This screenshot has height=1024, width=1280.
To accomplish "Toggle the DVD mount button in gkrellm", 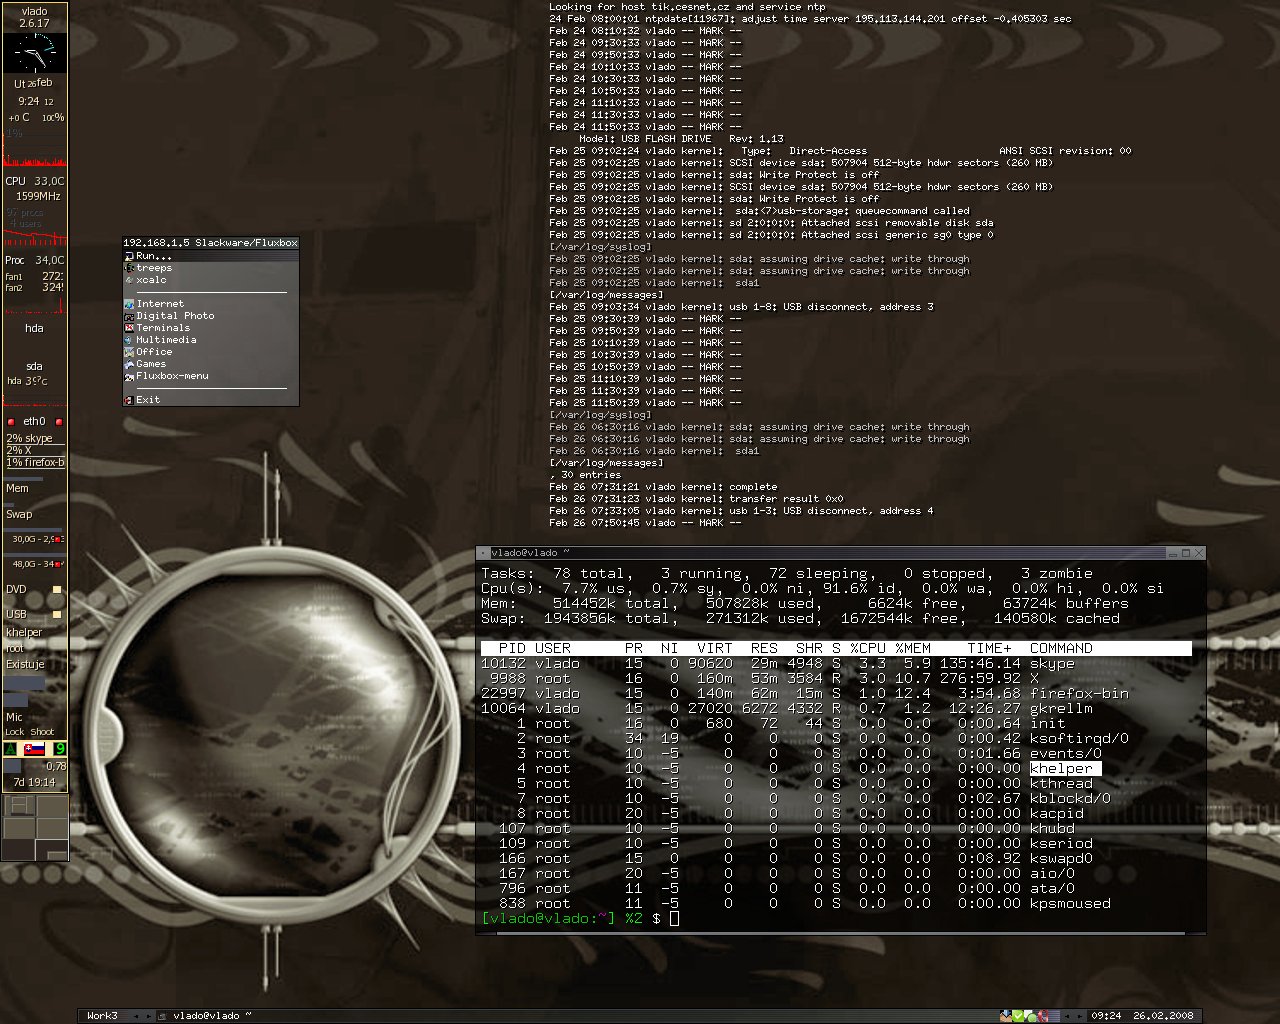I will 57,590.
